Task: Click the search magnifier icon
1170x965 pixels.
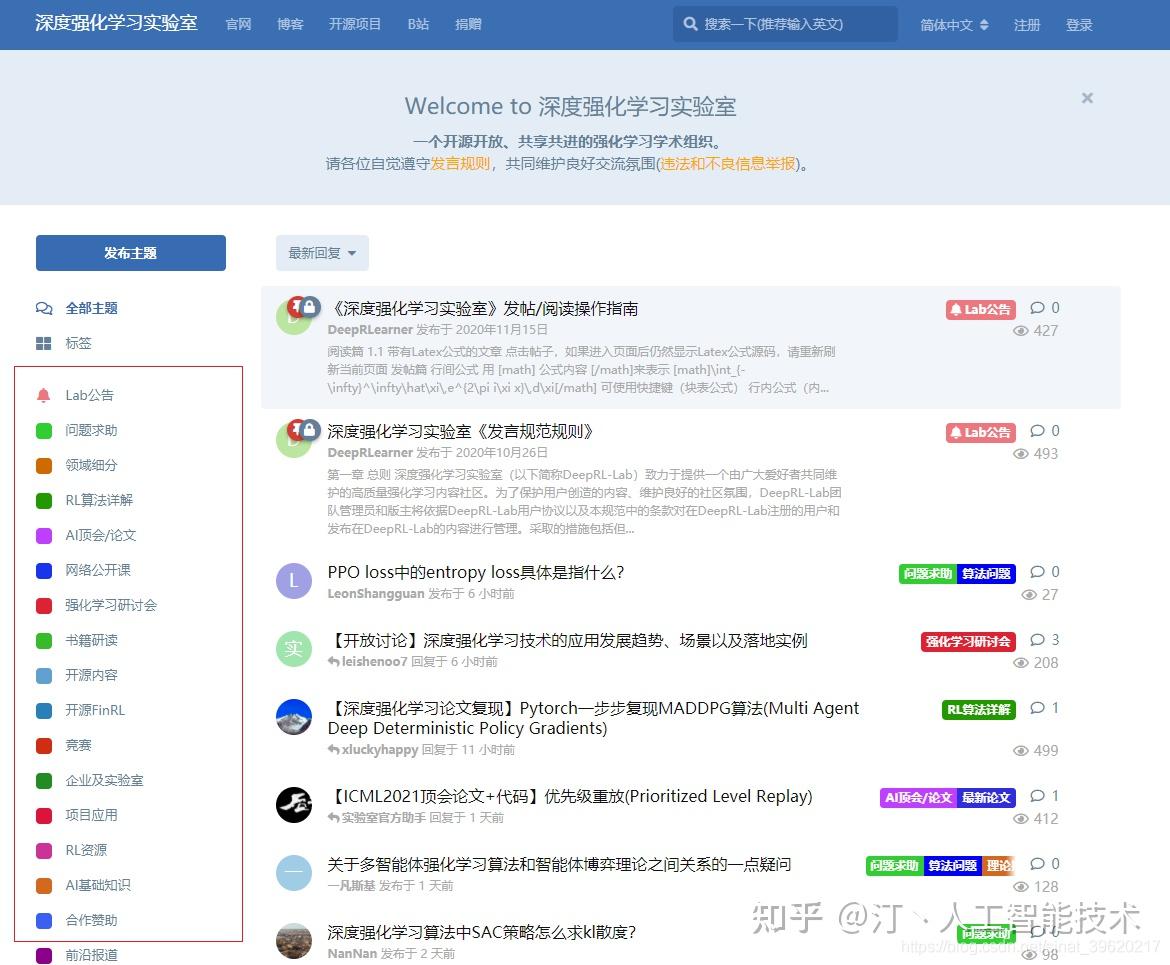Action: tap(689, 24)
